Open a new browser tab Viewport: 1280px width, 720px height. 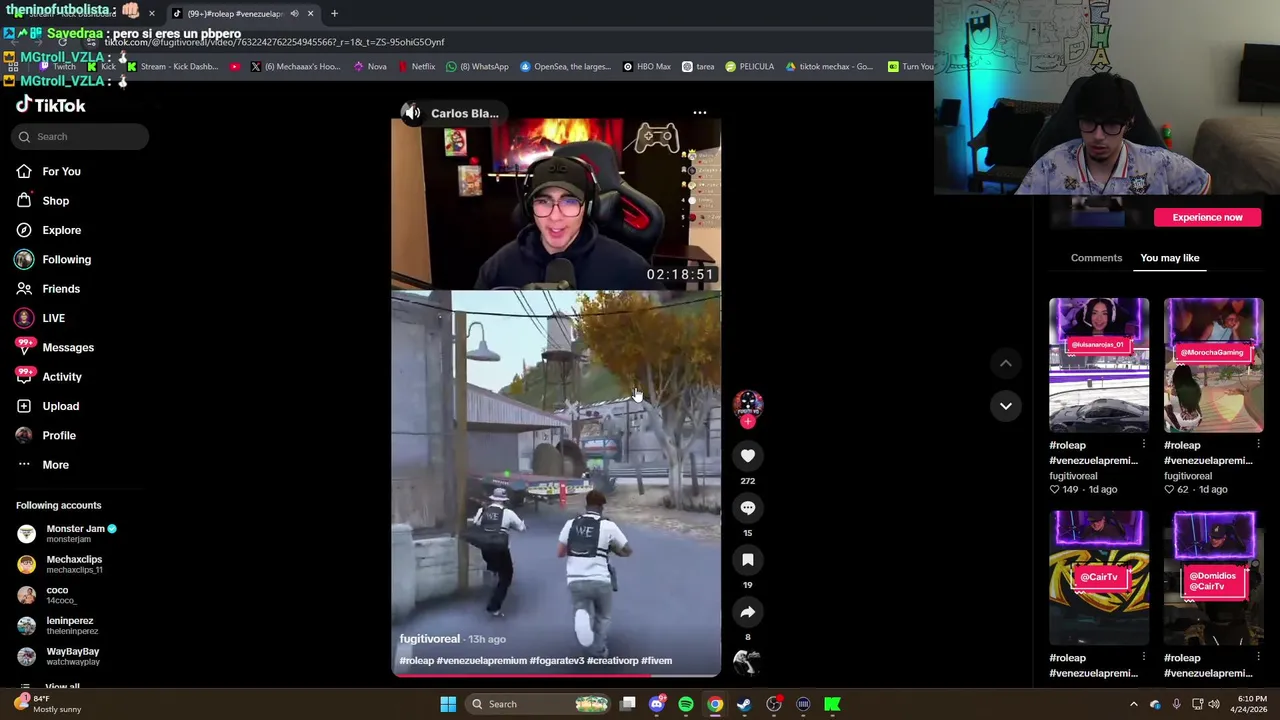334,14
